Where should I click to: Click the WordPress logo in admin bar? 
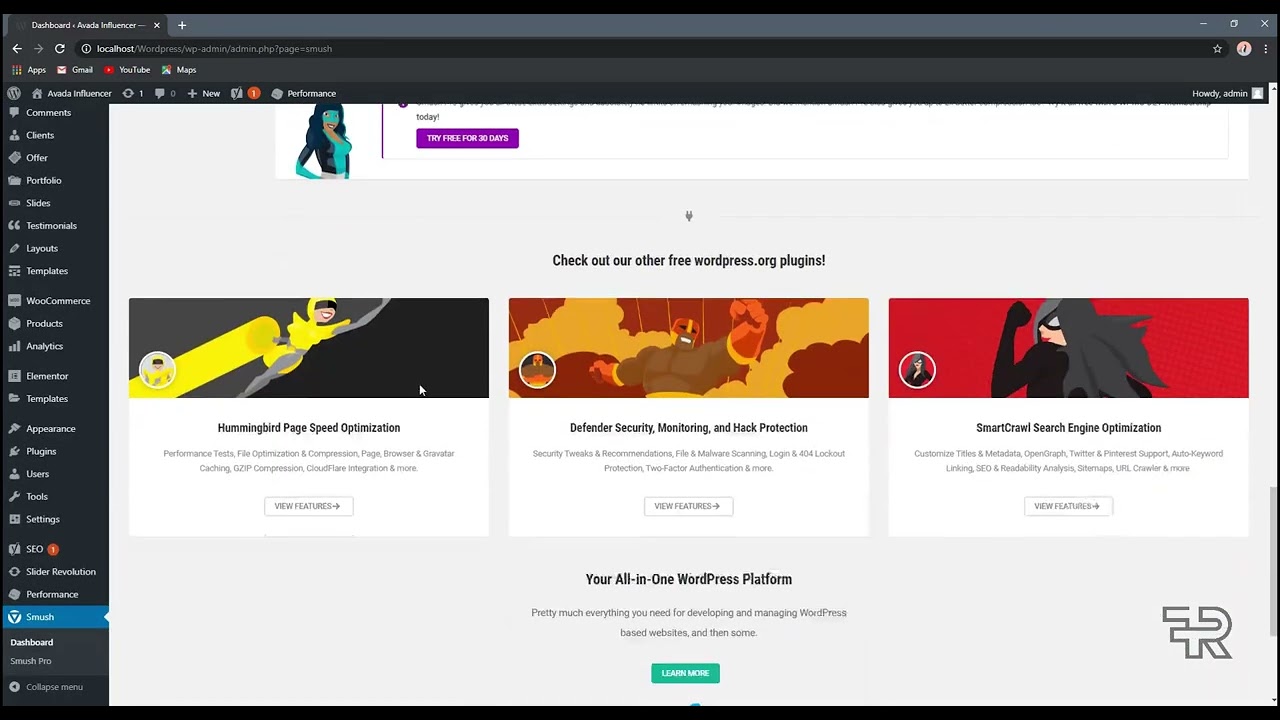click(x=14, y=93)
